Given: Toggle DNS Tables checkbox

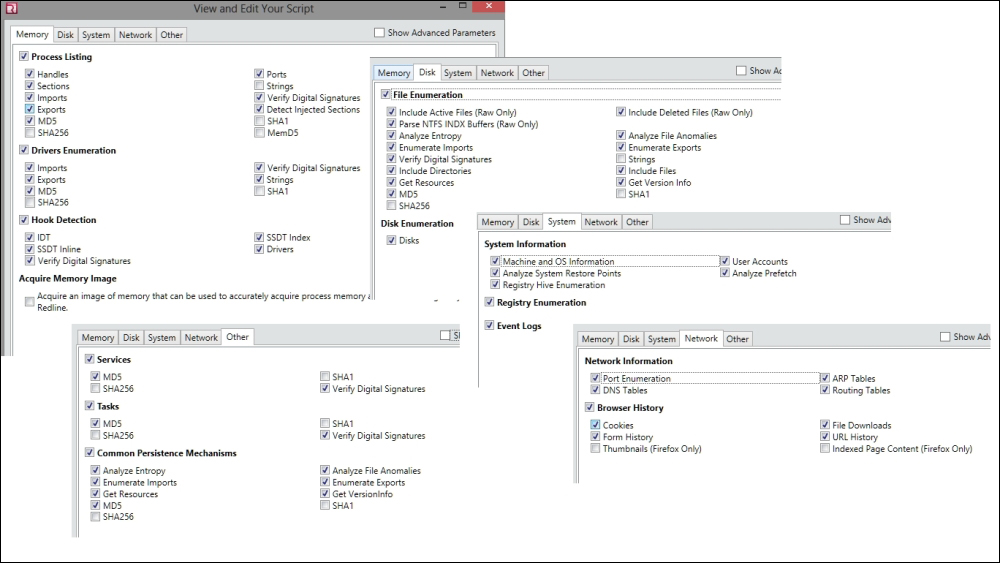Looking at the screenshot, I should click(x=595, y=390).
